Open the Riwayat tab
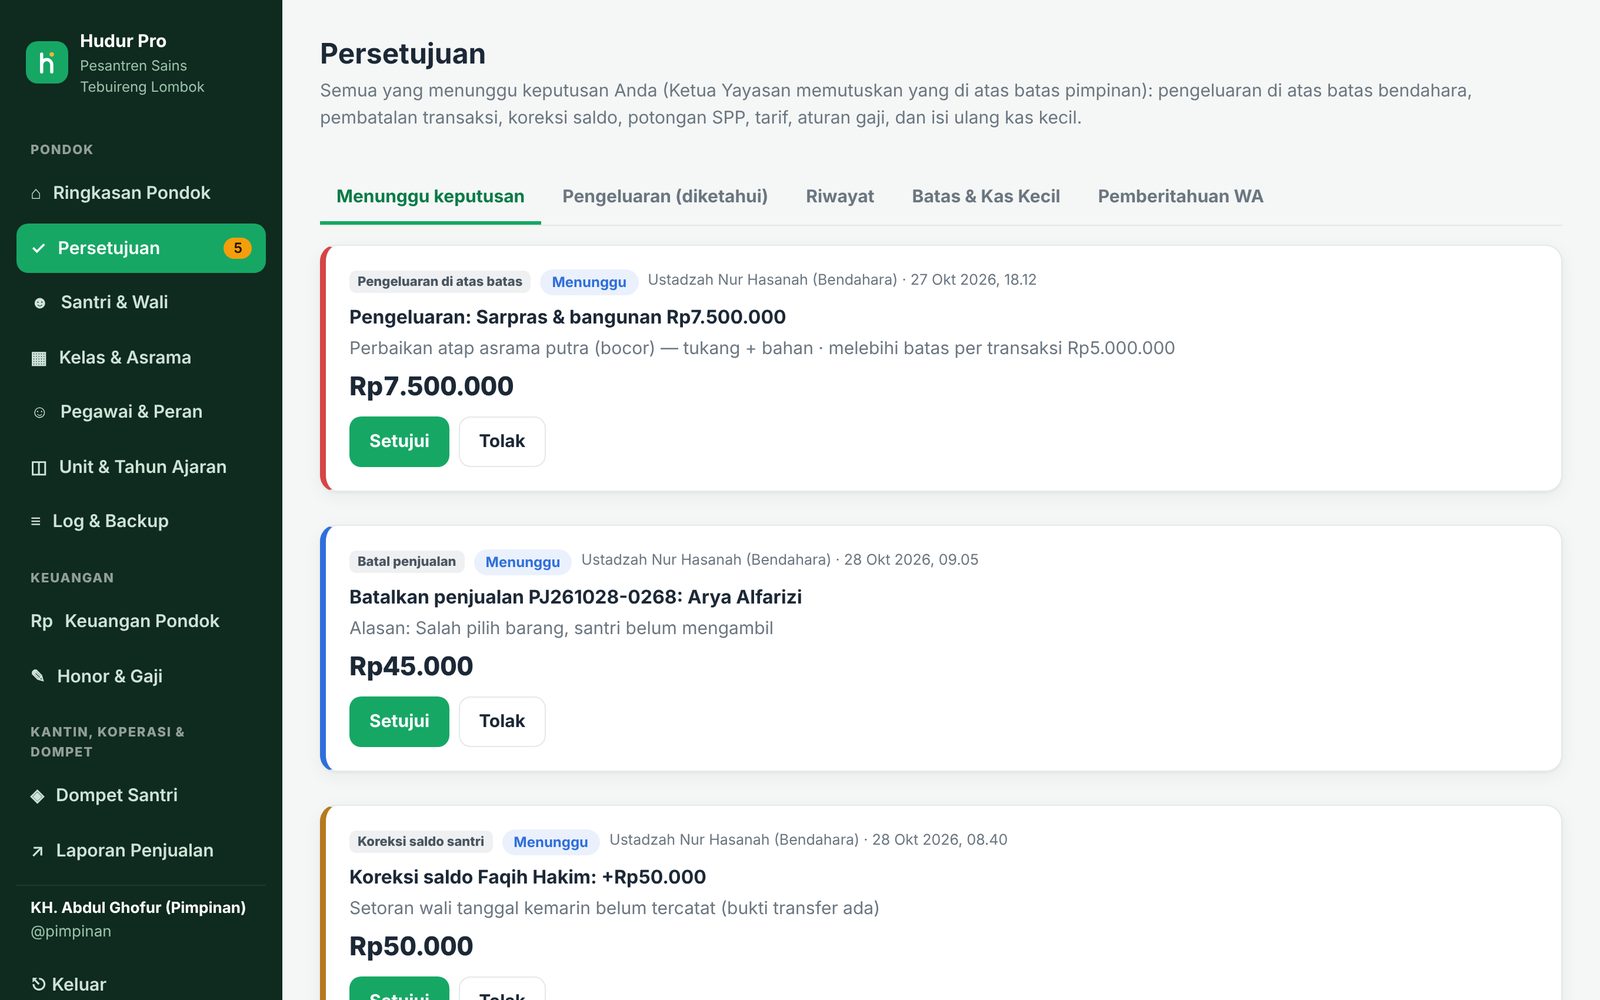The image size is (1600, 1000). [x=840, y=196]
